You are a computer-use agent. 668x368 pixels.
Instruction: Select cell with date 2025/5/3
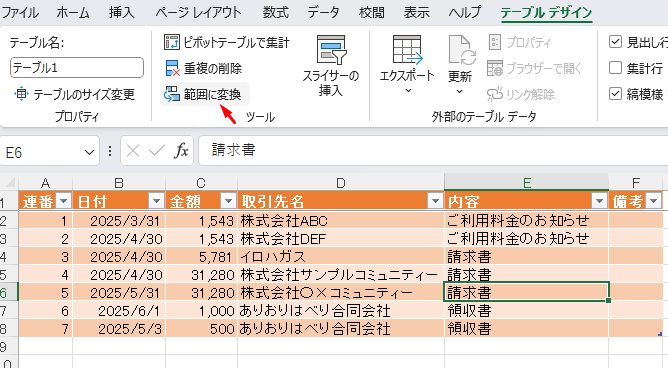tap(119, 329)
